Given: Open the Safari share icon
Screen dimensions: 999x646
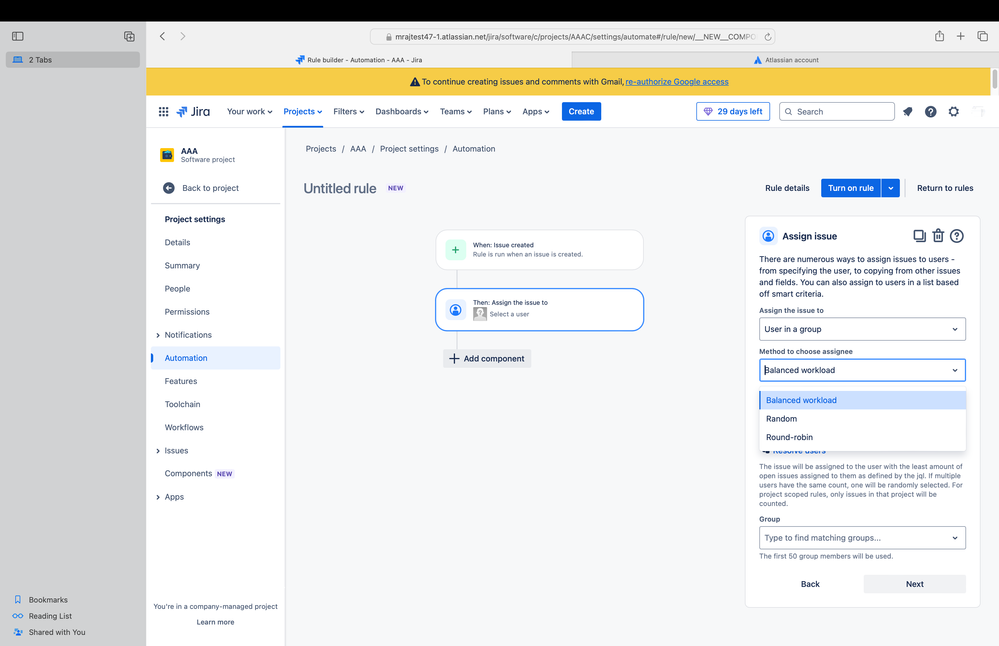Looking at the screenshot, I should click(x=939, y=36).
